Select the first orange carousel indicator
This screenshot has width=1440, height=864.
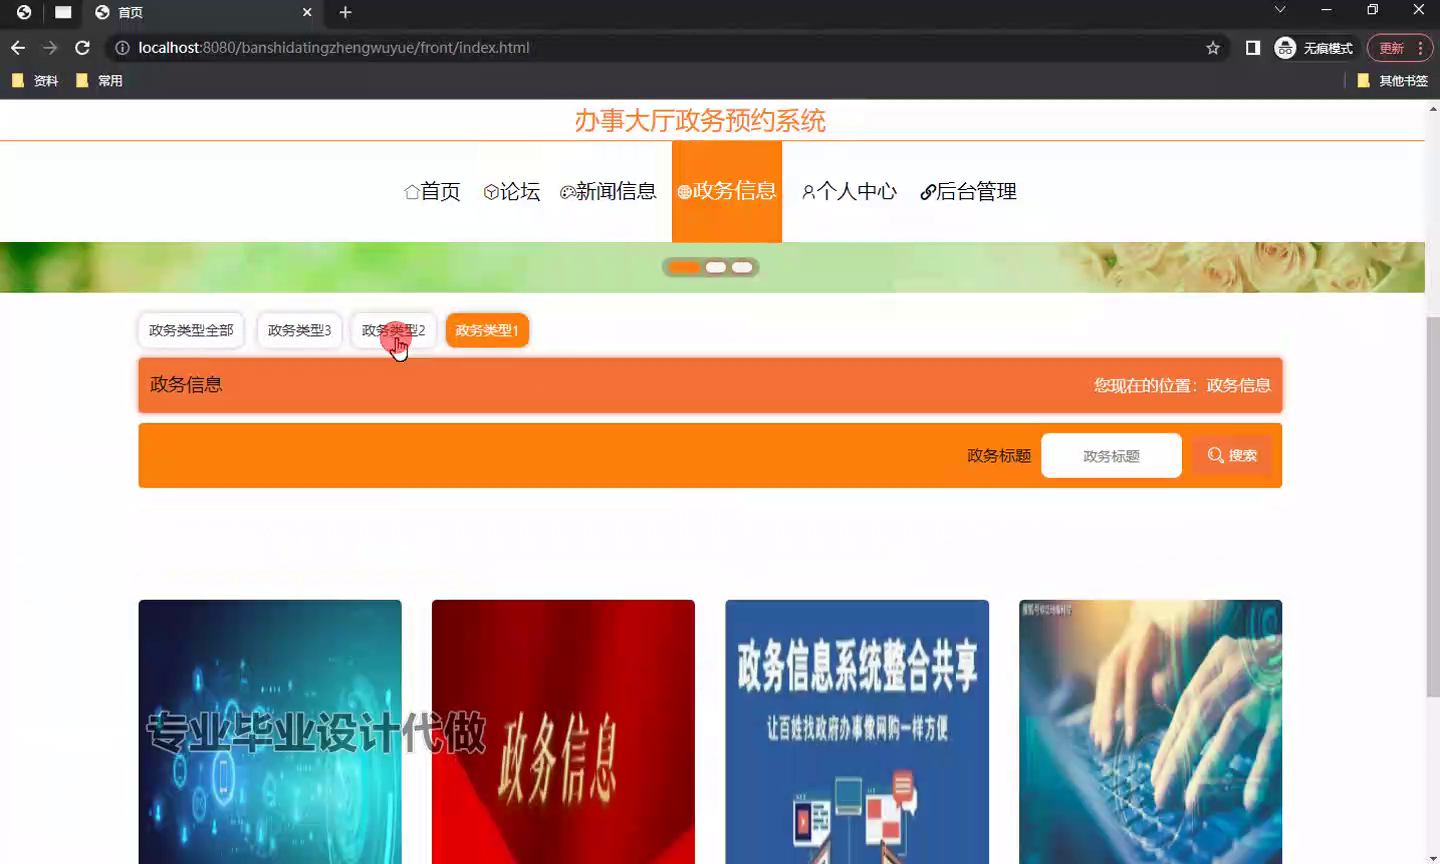[684, 267]
